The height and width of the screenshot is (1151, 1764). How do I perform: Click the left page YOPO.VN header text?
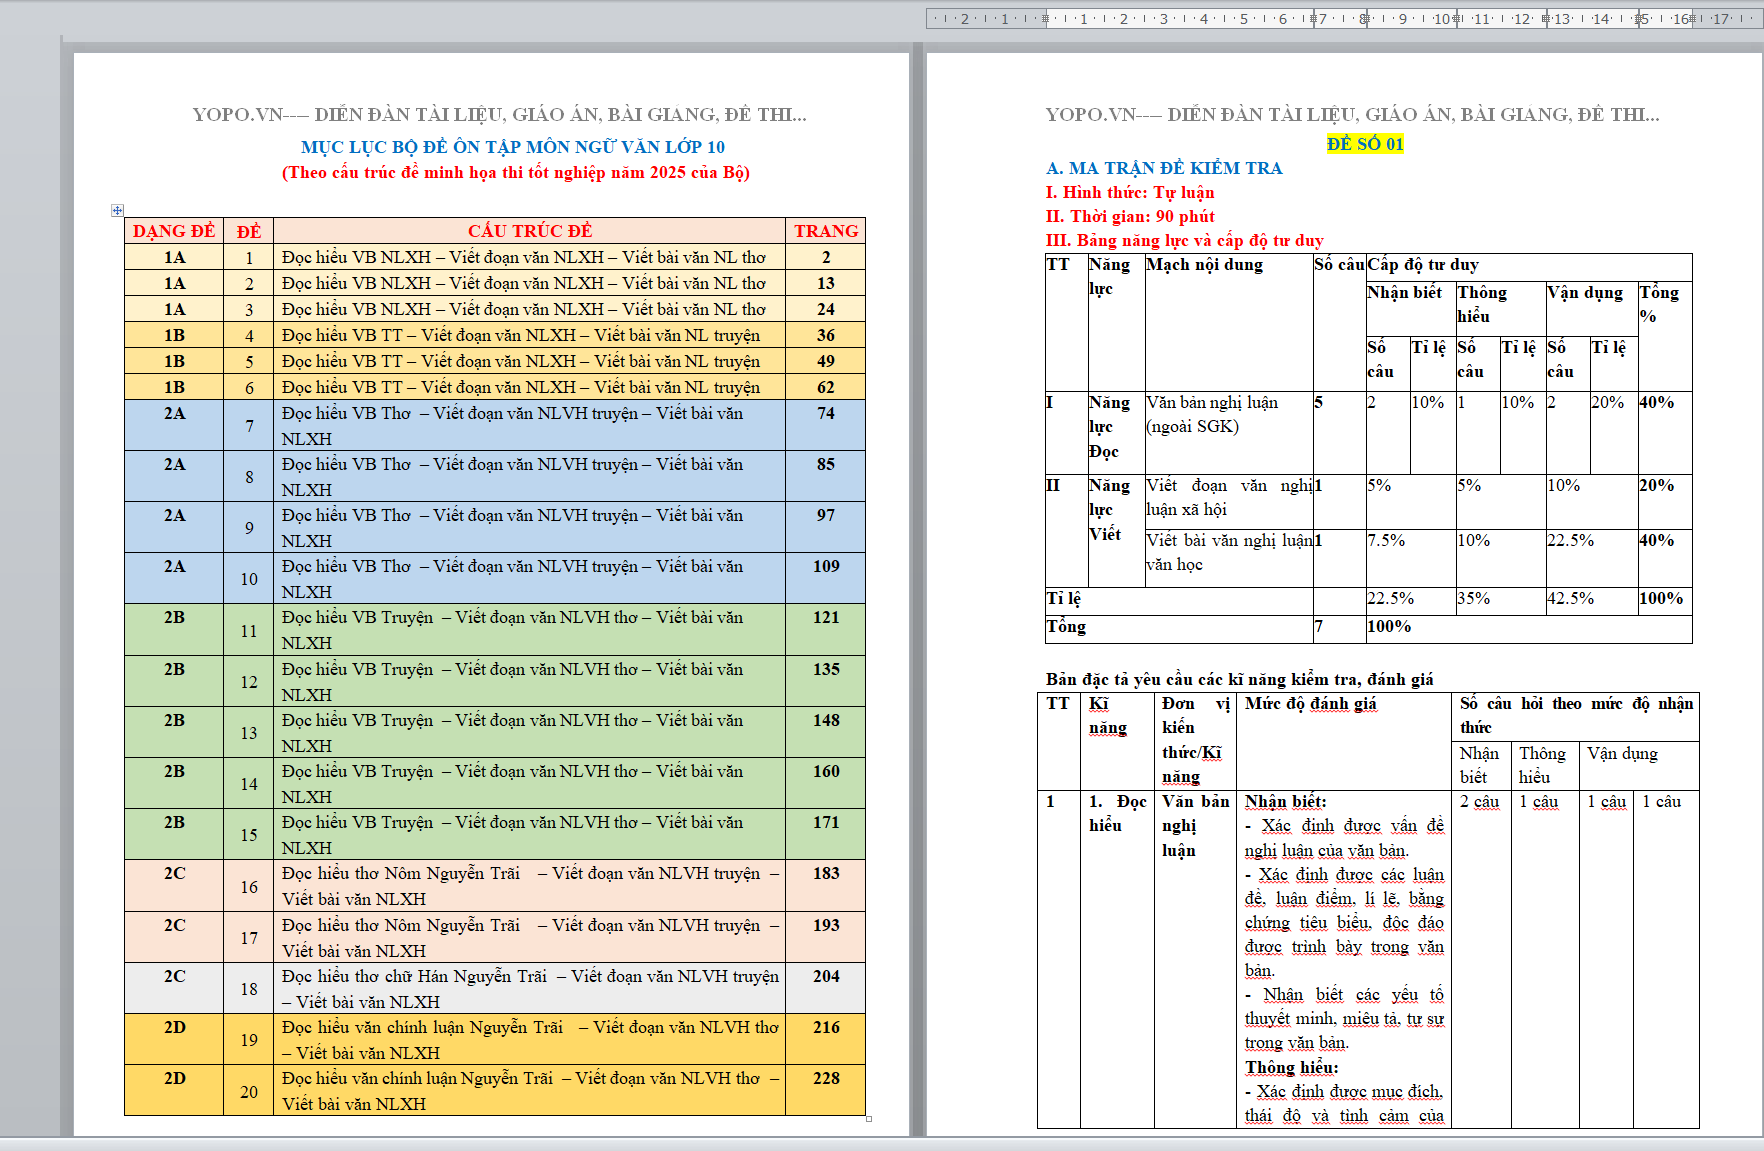coord(499,114)
